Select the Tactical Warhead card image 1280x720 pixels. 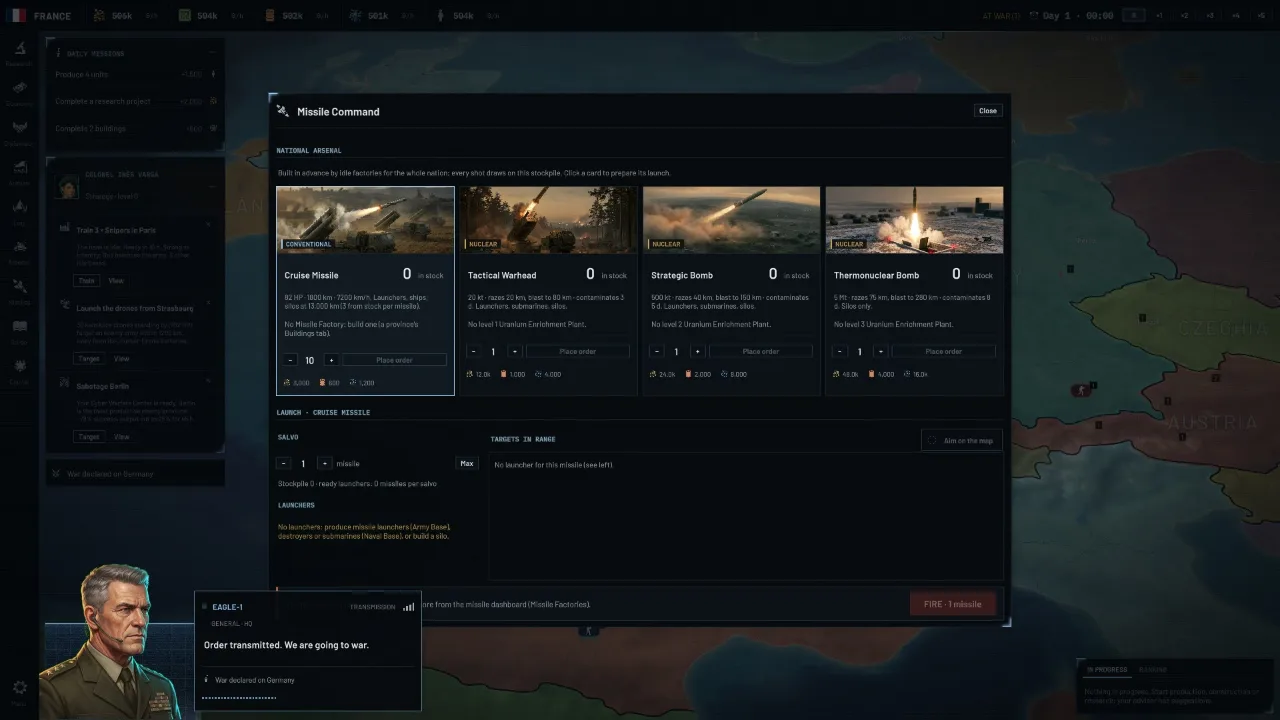tap(548, 220)
